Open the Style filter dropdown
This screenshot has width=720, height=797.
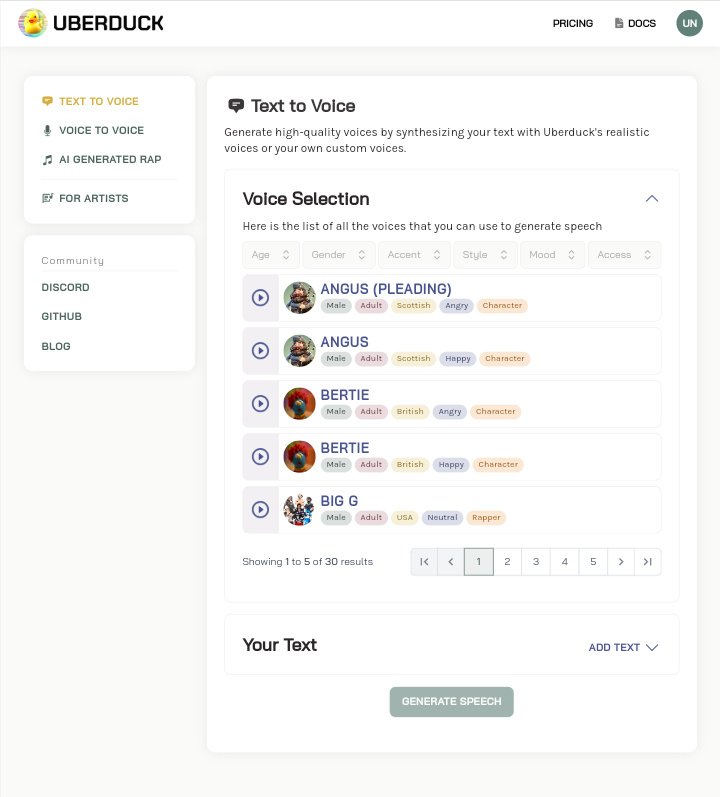coord(485,255)
